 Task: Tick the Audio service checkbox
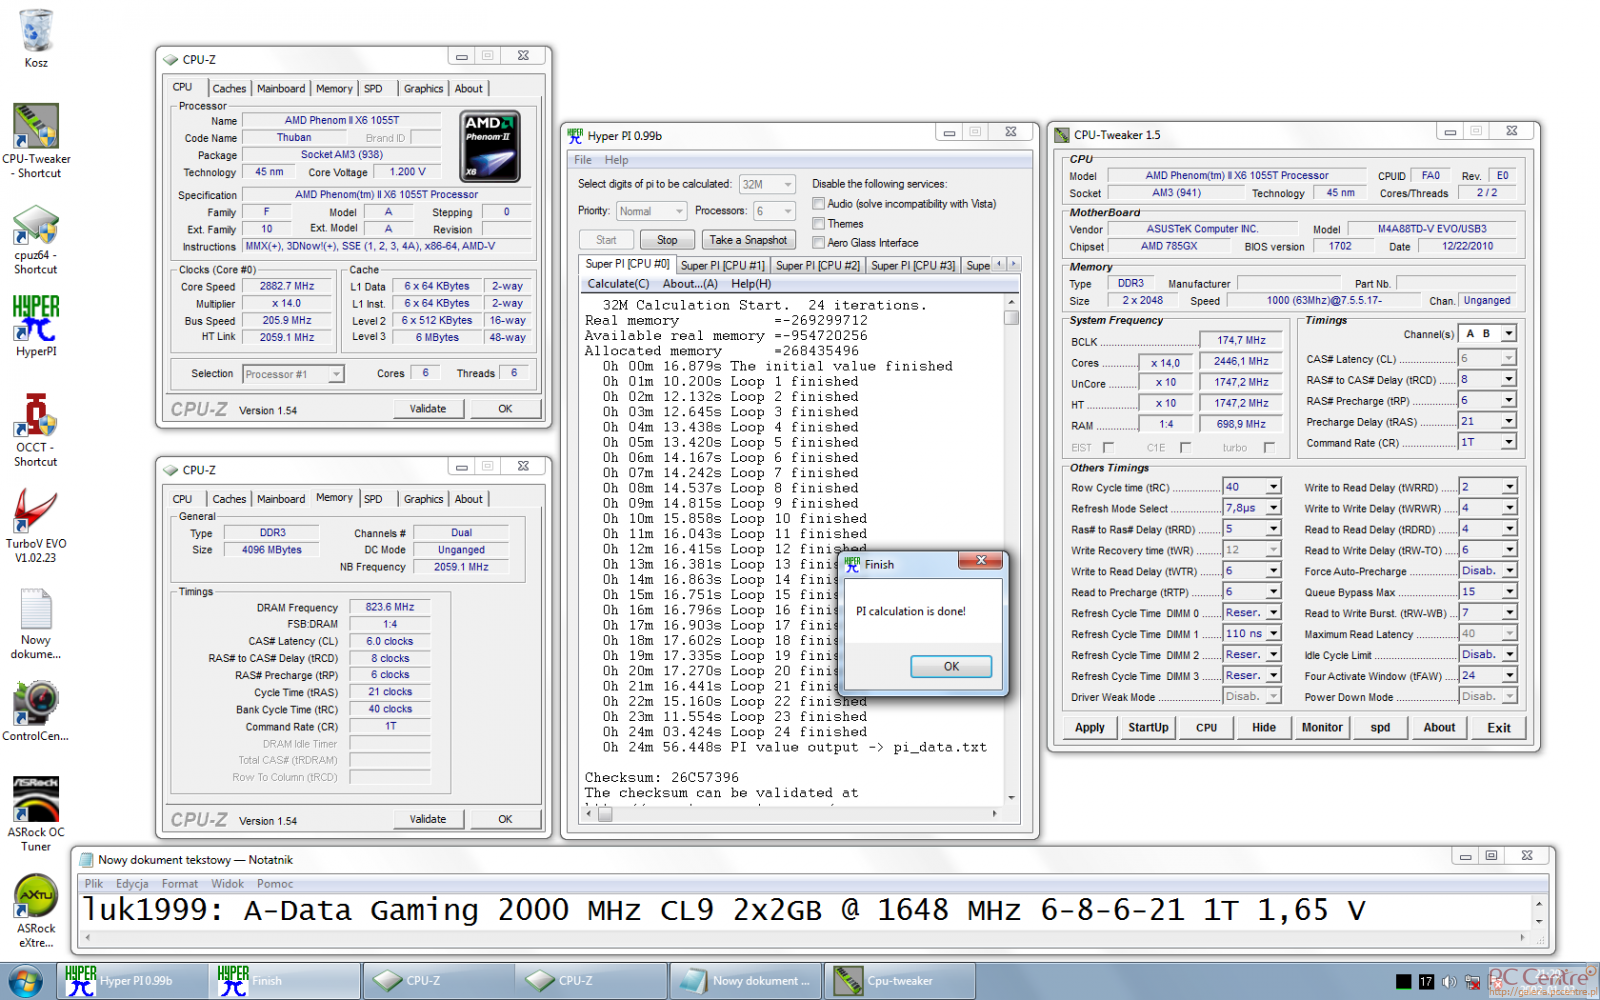[x=818, y=204]
